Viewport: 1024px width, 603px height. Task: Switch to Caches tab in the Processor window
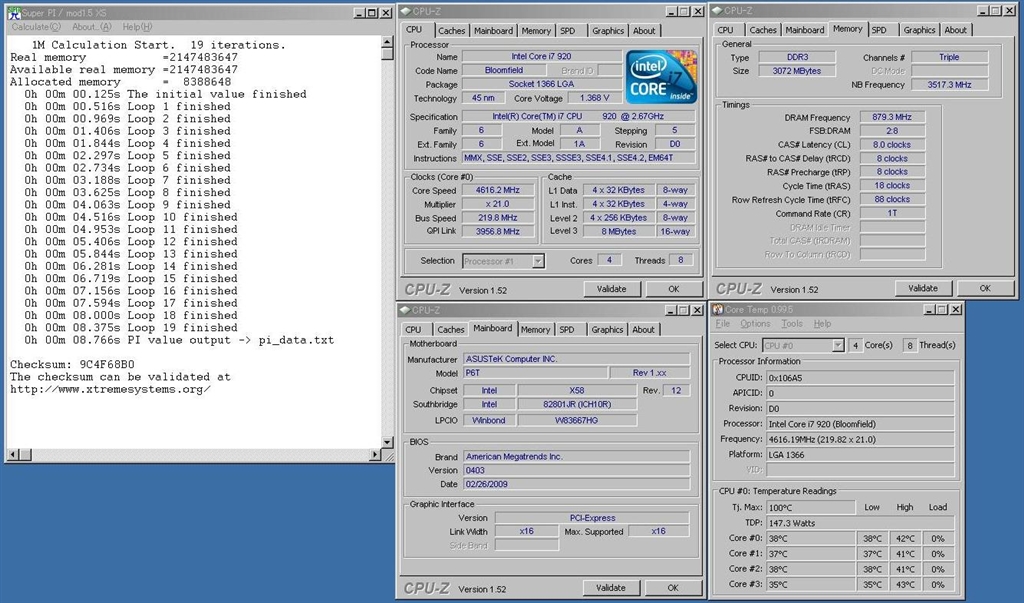452,31
